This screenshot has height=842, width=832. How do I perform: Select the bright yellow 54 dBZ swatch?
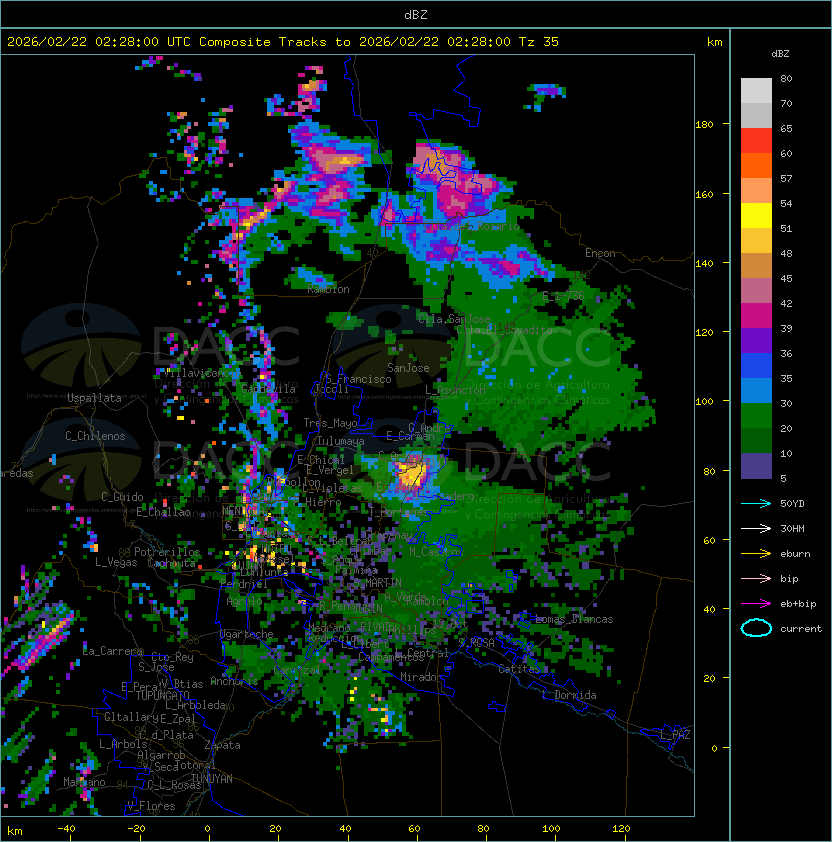(756, 215)
